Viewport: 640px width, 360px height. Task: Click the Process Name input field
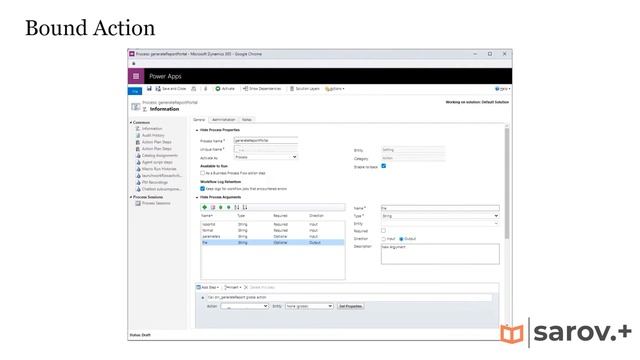(266, 140)
